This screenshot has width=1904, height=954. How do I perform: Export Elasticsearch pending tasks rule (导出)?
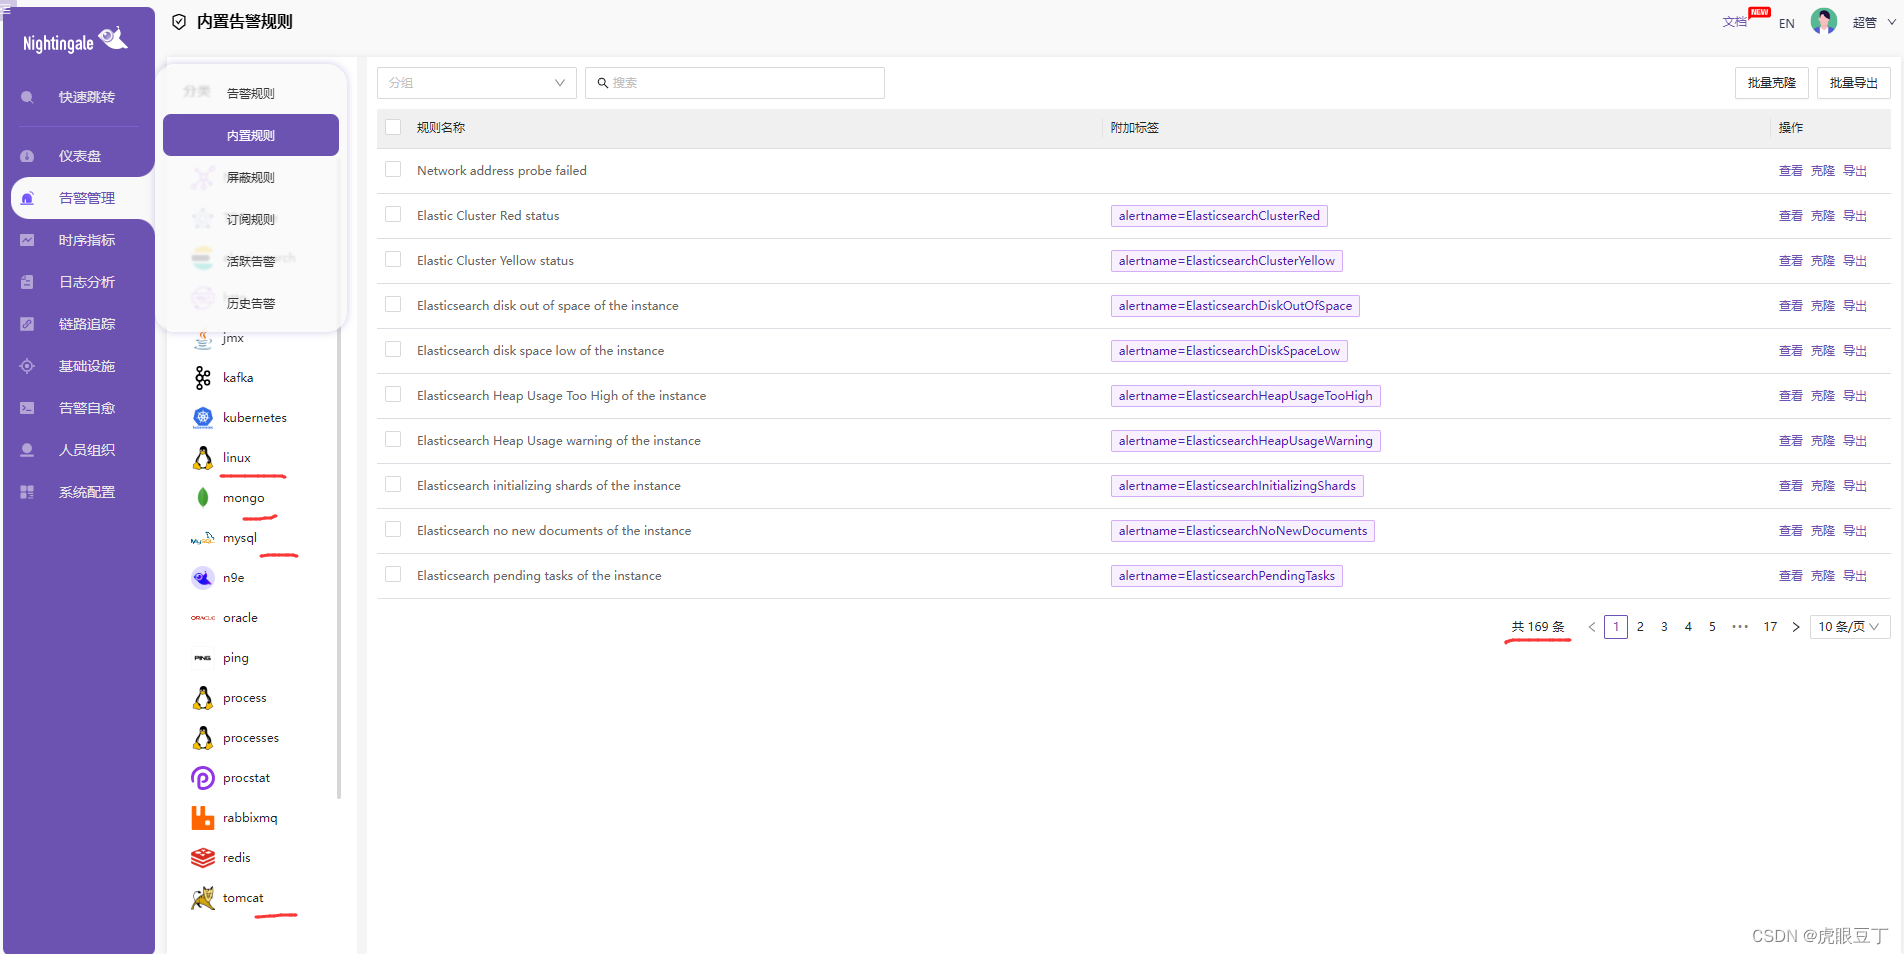coord(1854,576)
